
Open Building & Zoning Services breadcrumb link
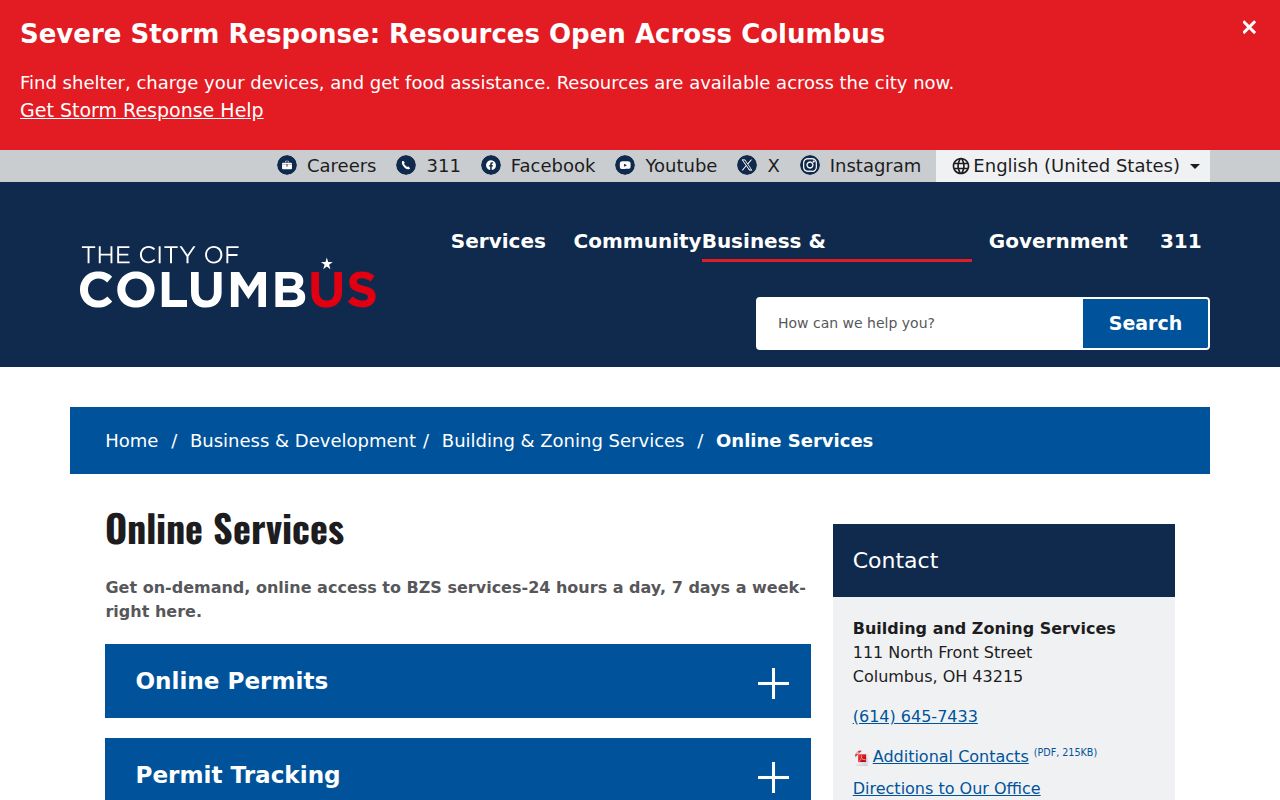(x=563, y=441)
